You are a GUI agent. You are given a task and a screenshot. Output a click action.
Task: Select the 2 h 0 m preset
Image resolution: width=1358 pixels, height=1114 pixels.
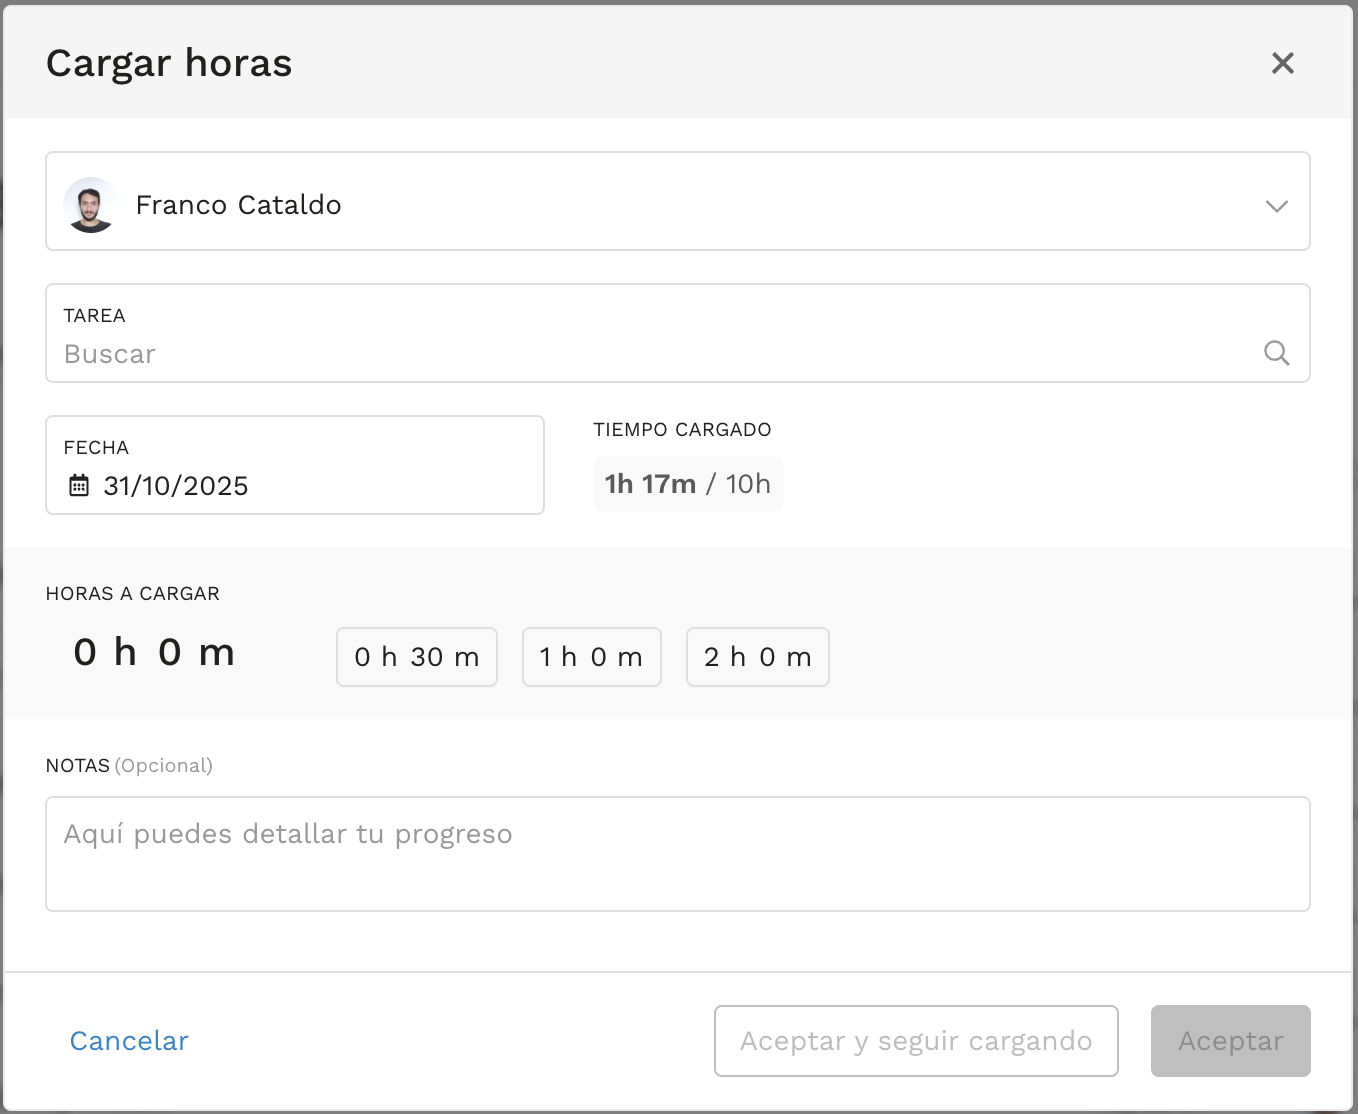point(758,657)
